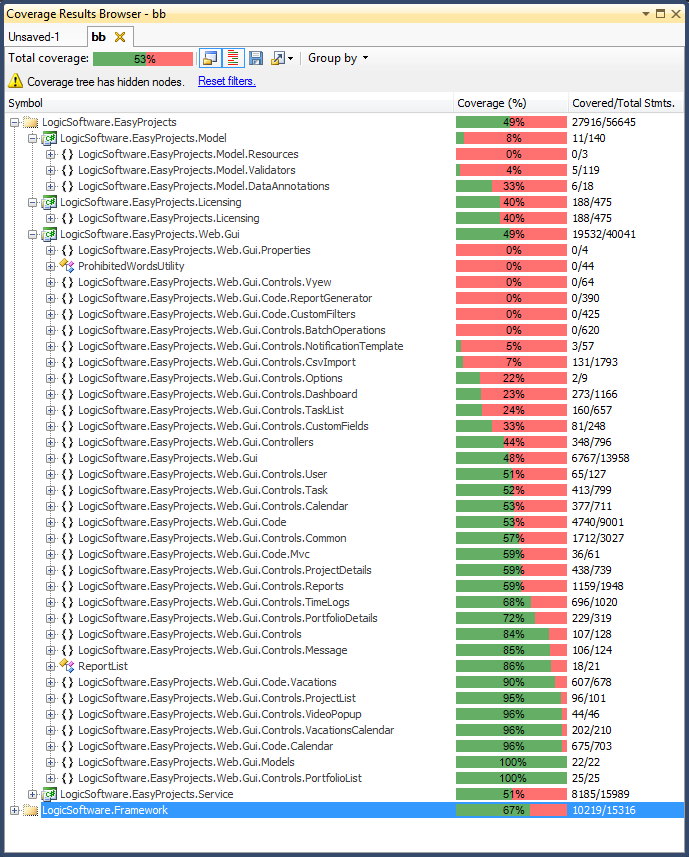Click braces icon of Web.Gui.Controls.Vyew
The image size is (689, 857).
point(67,282)
